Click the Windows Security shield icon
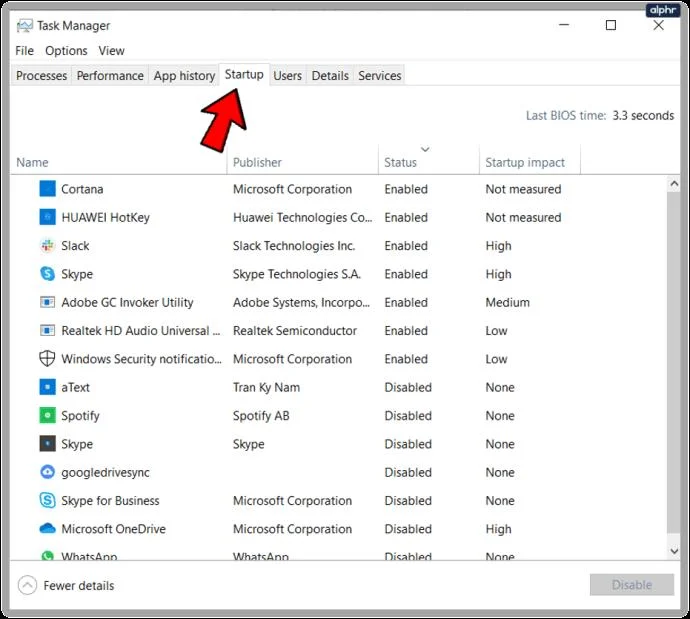This screenshot has width=690, height=619. [48, 359]
